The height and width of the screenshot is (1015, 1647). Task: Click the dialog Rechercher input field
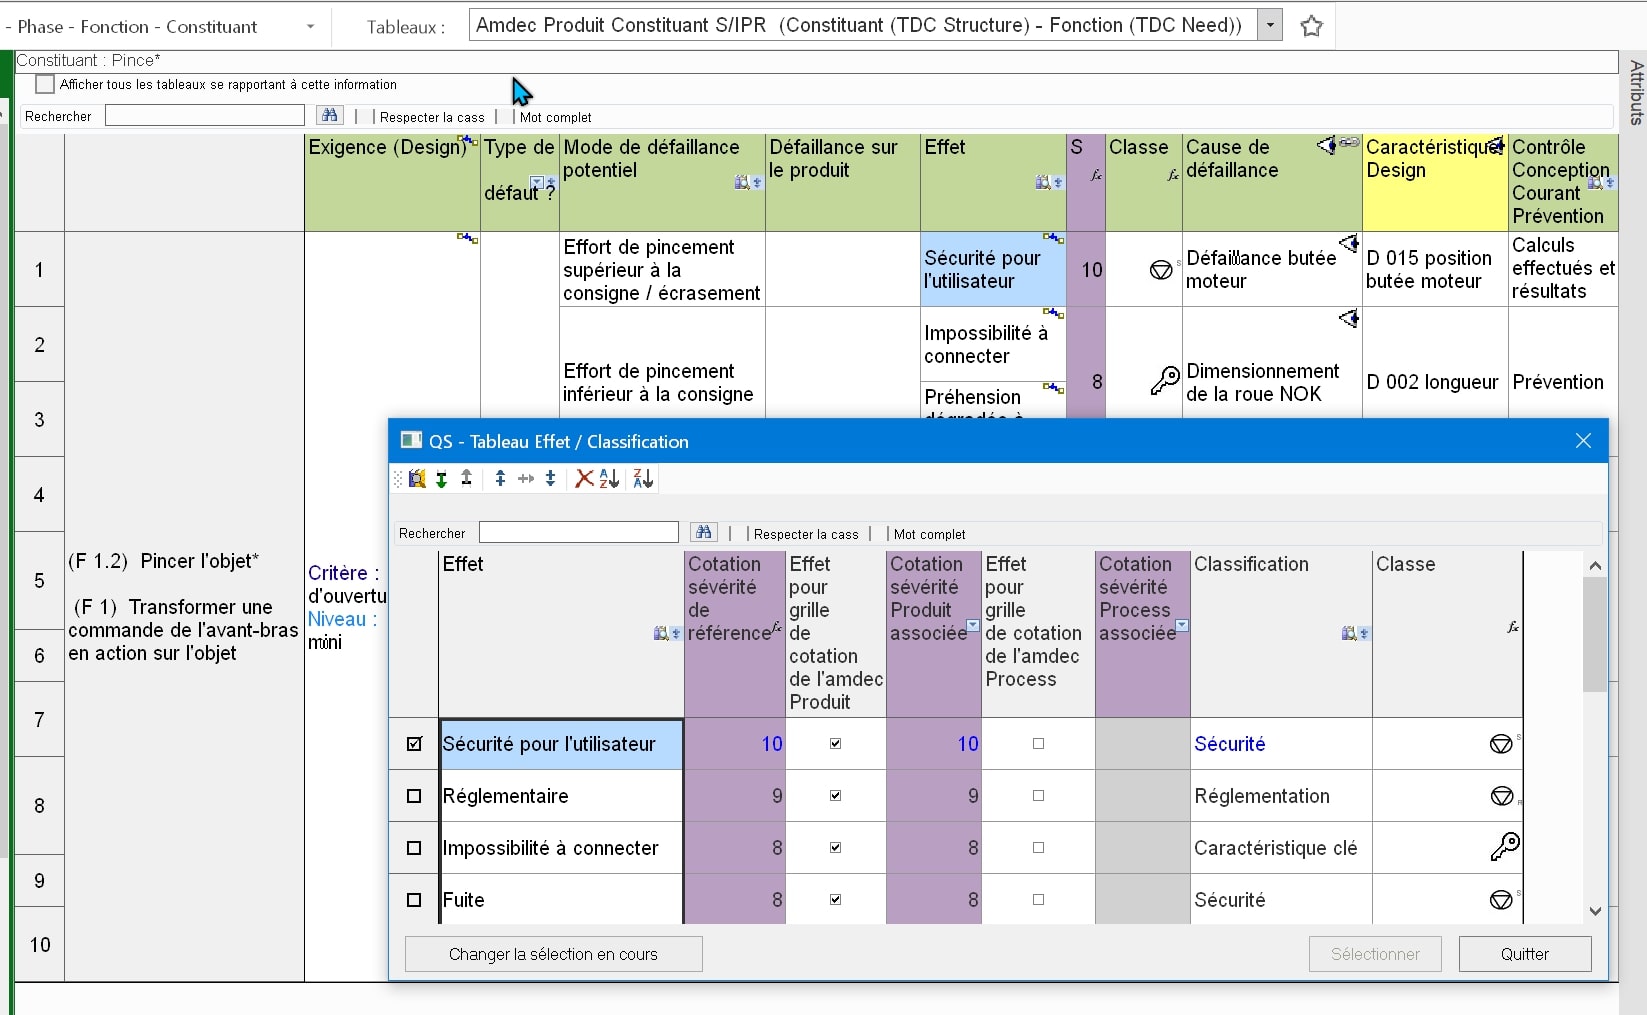[579, 532]
